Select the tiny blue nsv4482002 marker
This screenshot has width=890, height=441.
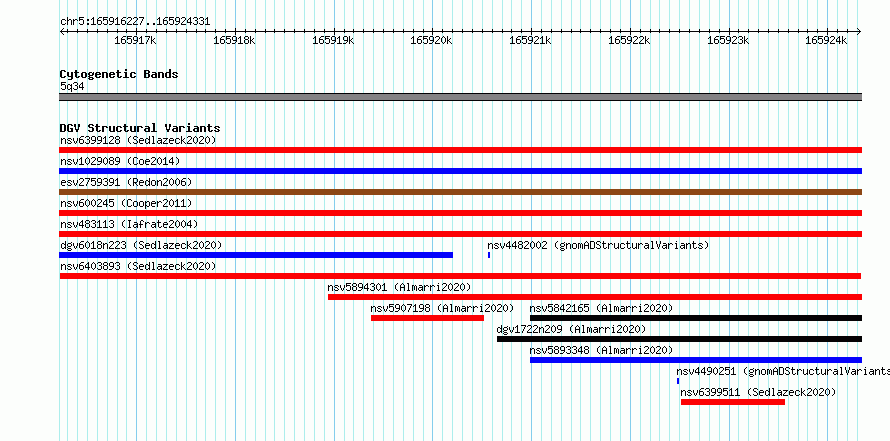tap(489, 255)
